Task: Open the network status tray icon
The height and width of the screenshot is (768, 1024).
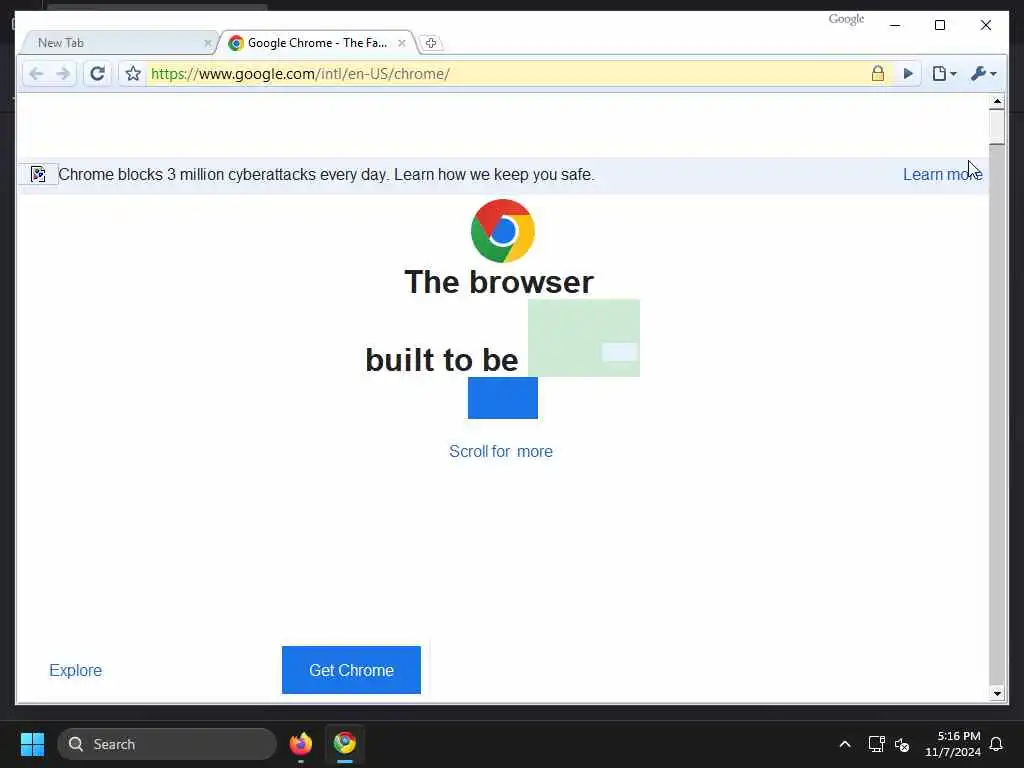Action: coord(876,744)
